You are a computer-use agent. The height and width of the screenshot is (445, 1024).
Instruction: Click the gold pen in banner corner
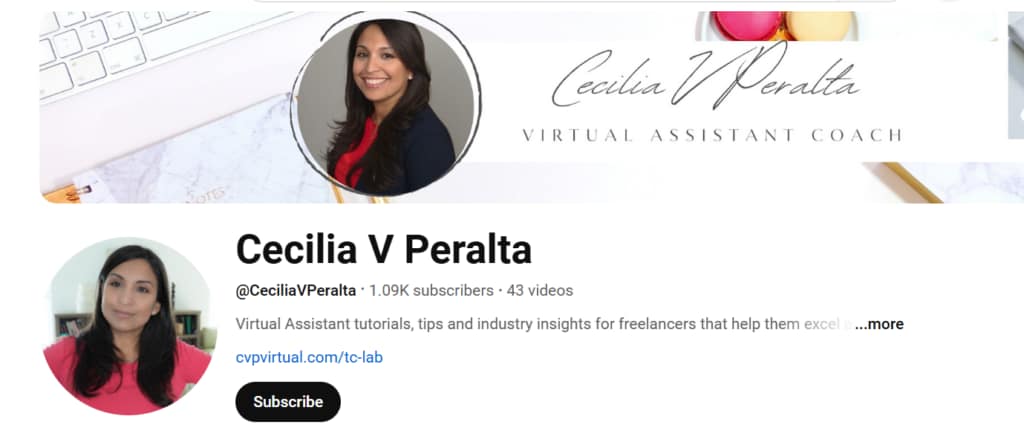point(911,182)
